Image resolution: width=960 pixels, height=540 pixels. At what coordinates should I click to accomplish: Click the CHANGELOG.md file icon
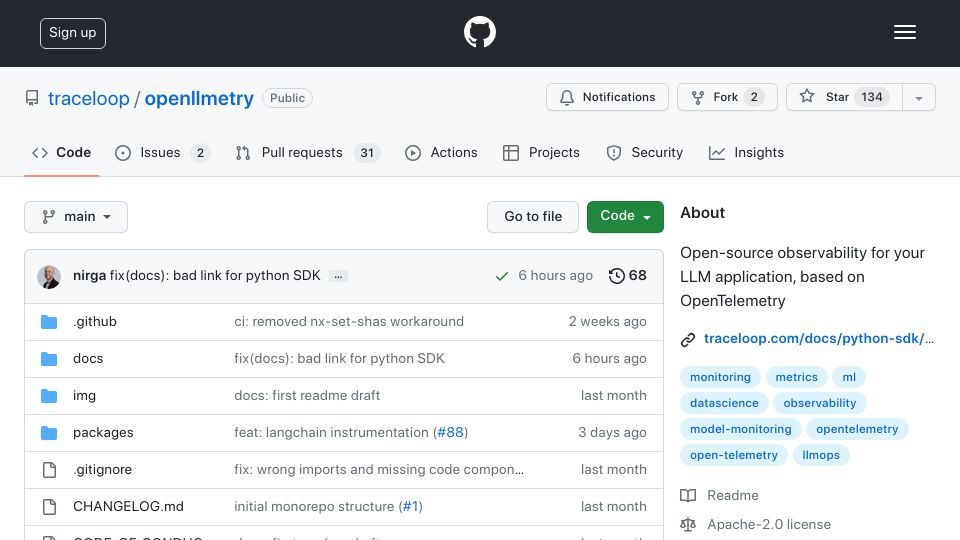(50, 507)
